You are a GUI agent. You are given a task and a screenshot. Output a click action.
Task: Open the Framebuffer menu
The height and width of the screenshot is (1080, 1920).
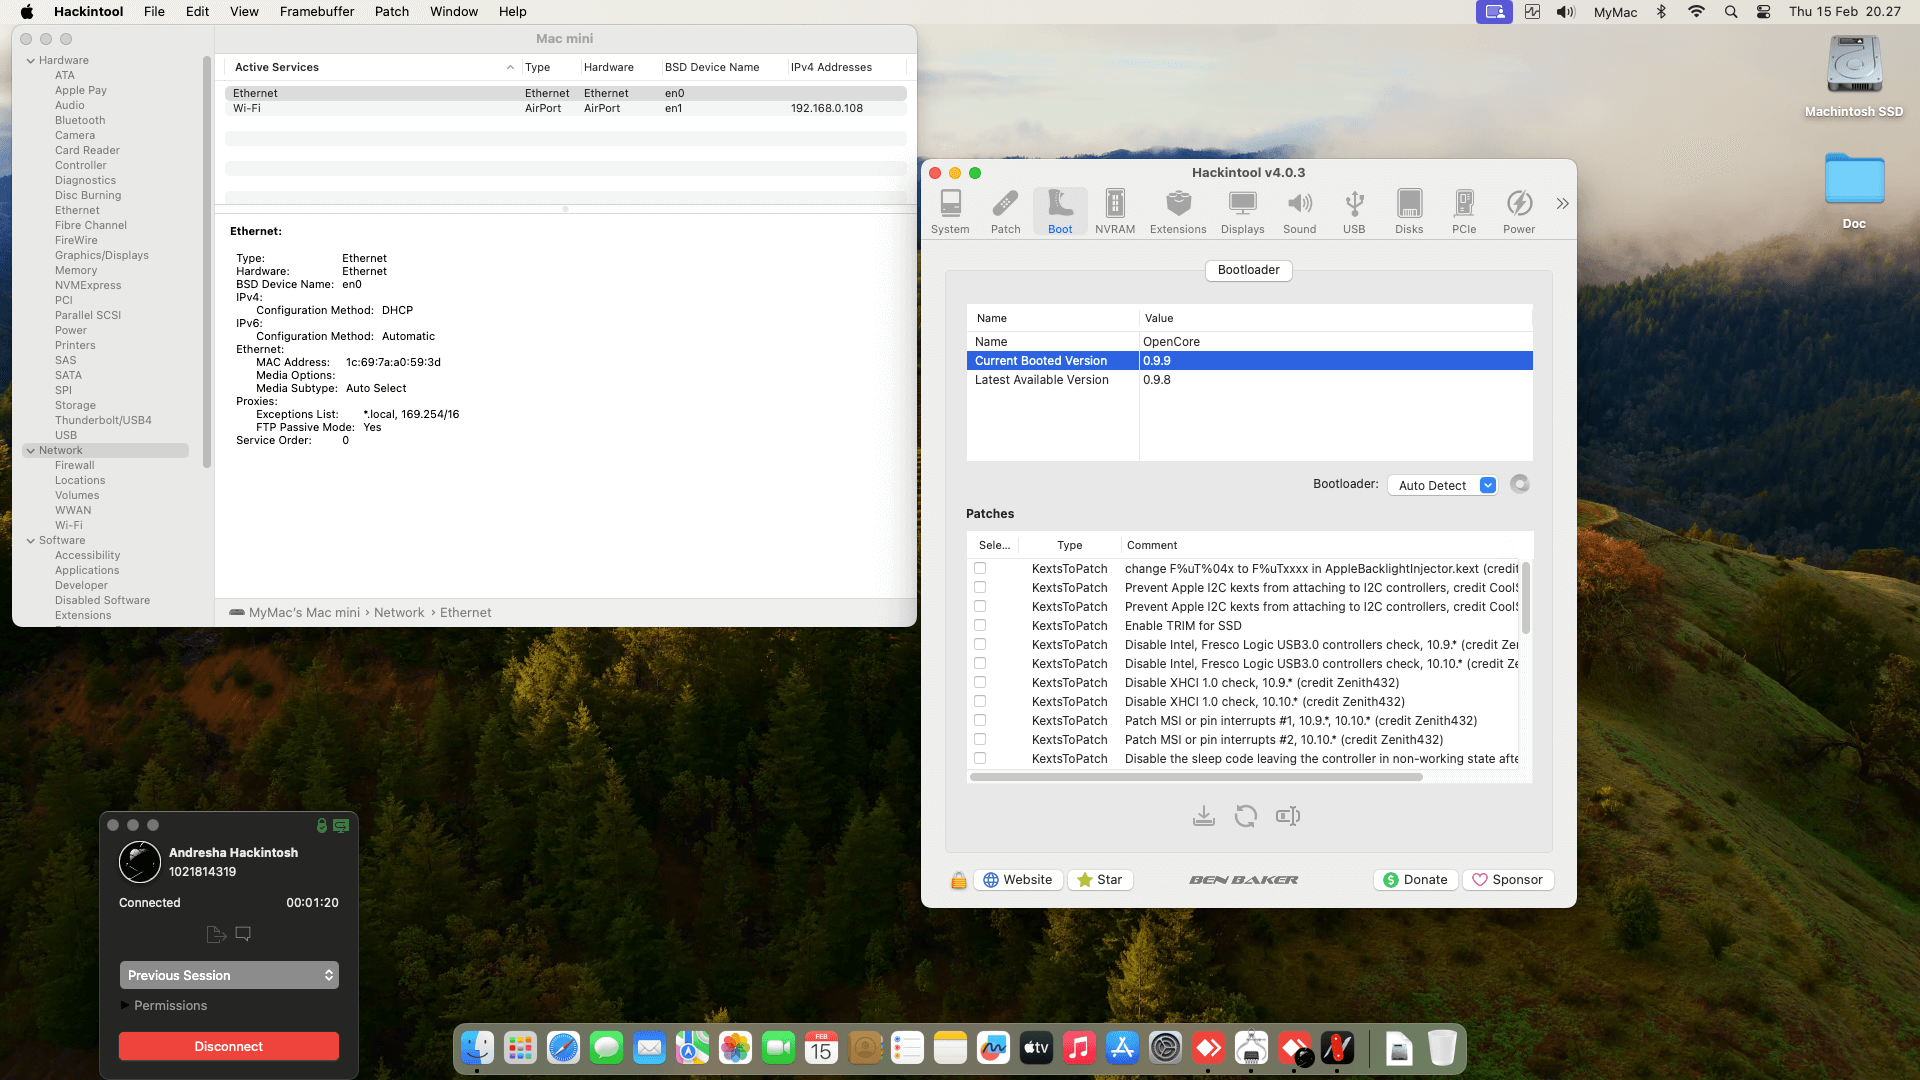pyautogui.click(x=316, y=12)
